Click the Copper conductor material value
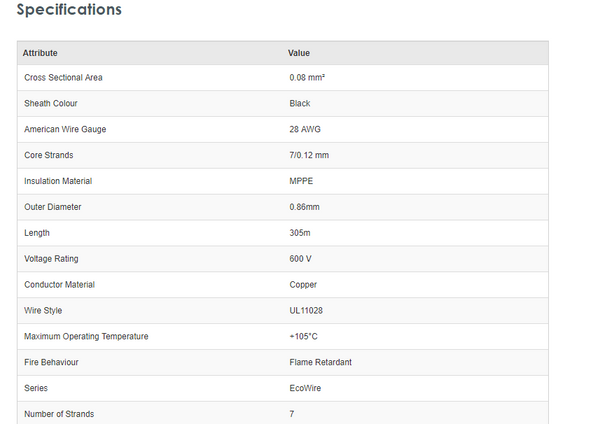This screenshot has width=600, height=424. [304, 285]
